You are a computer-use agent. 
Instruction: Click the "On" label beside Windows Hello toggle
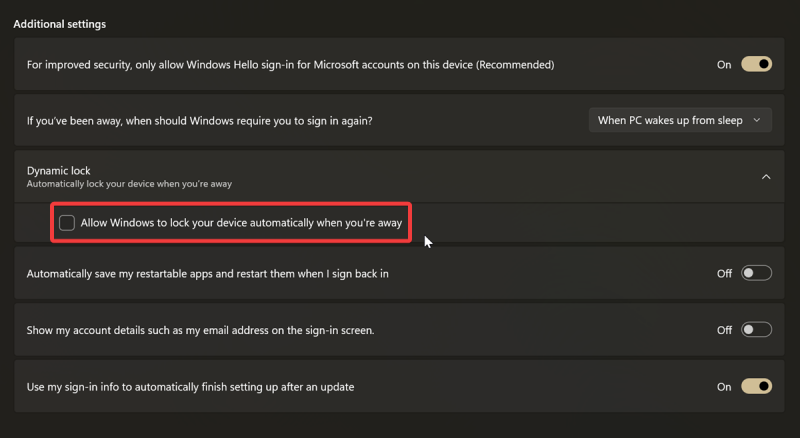pyautogui.click(x=724, y=64)
